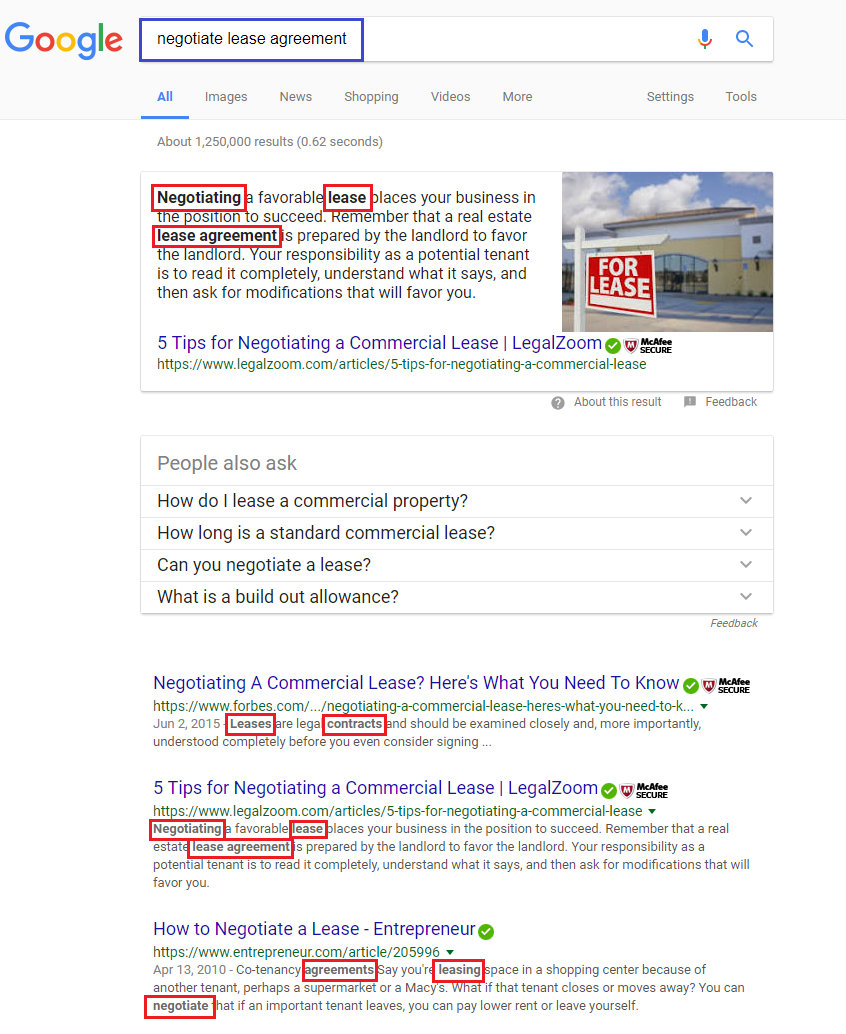Expand "Can you negotiate a lease?" question
Screen dimensions: 846x1034
745,565
